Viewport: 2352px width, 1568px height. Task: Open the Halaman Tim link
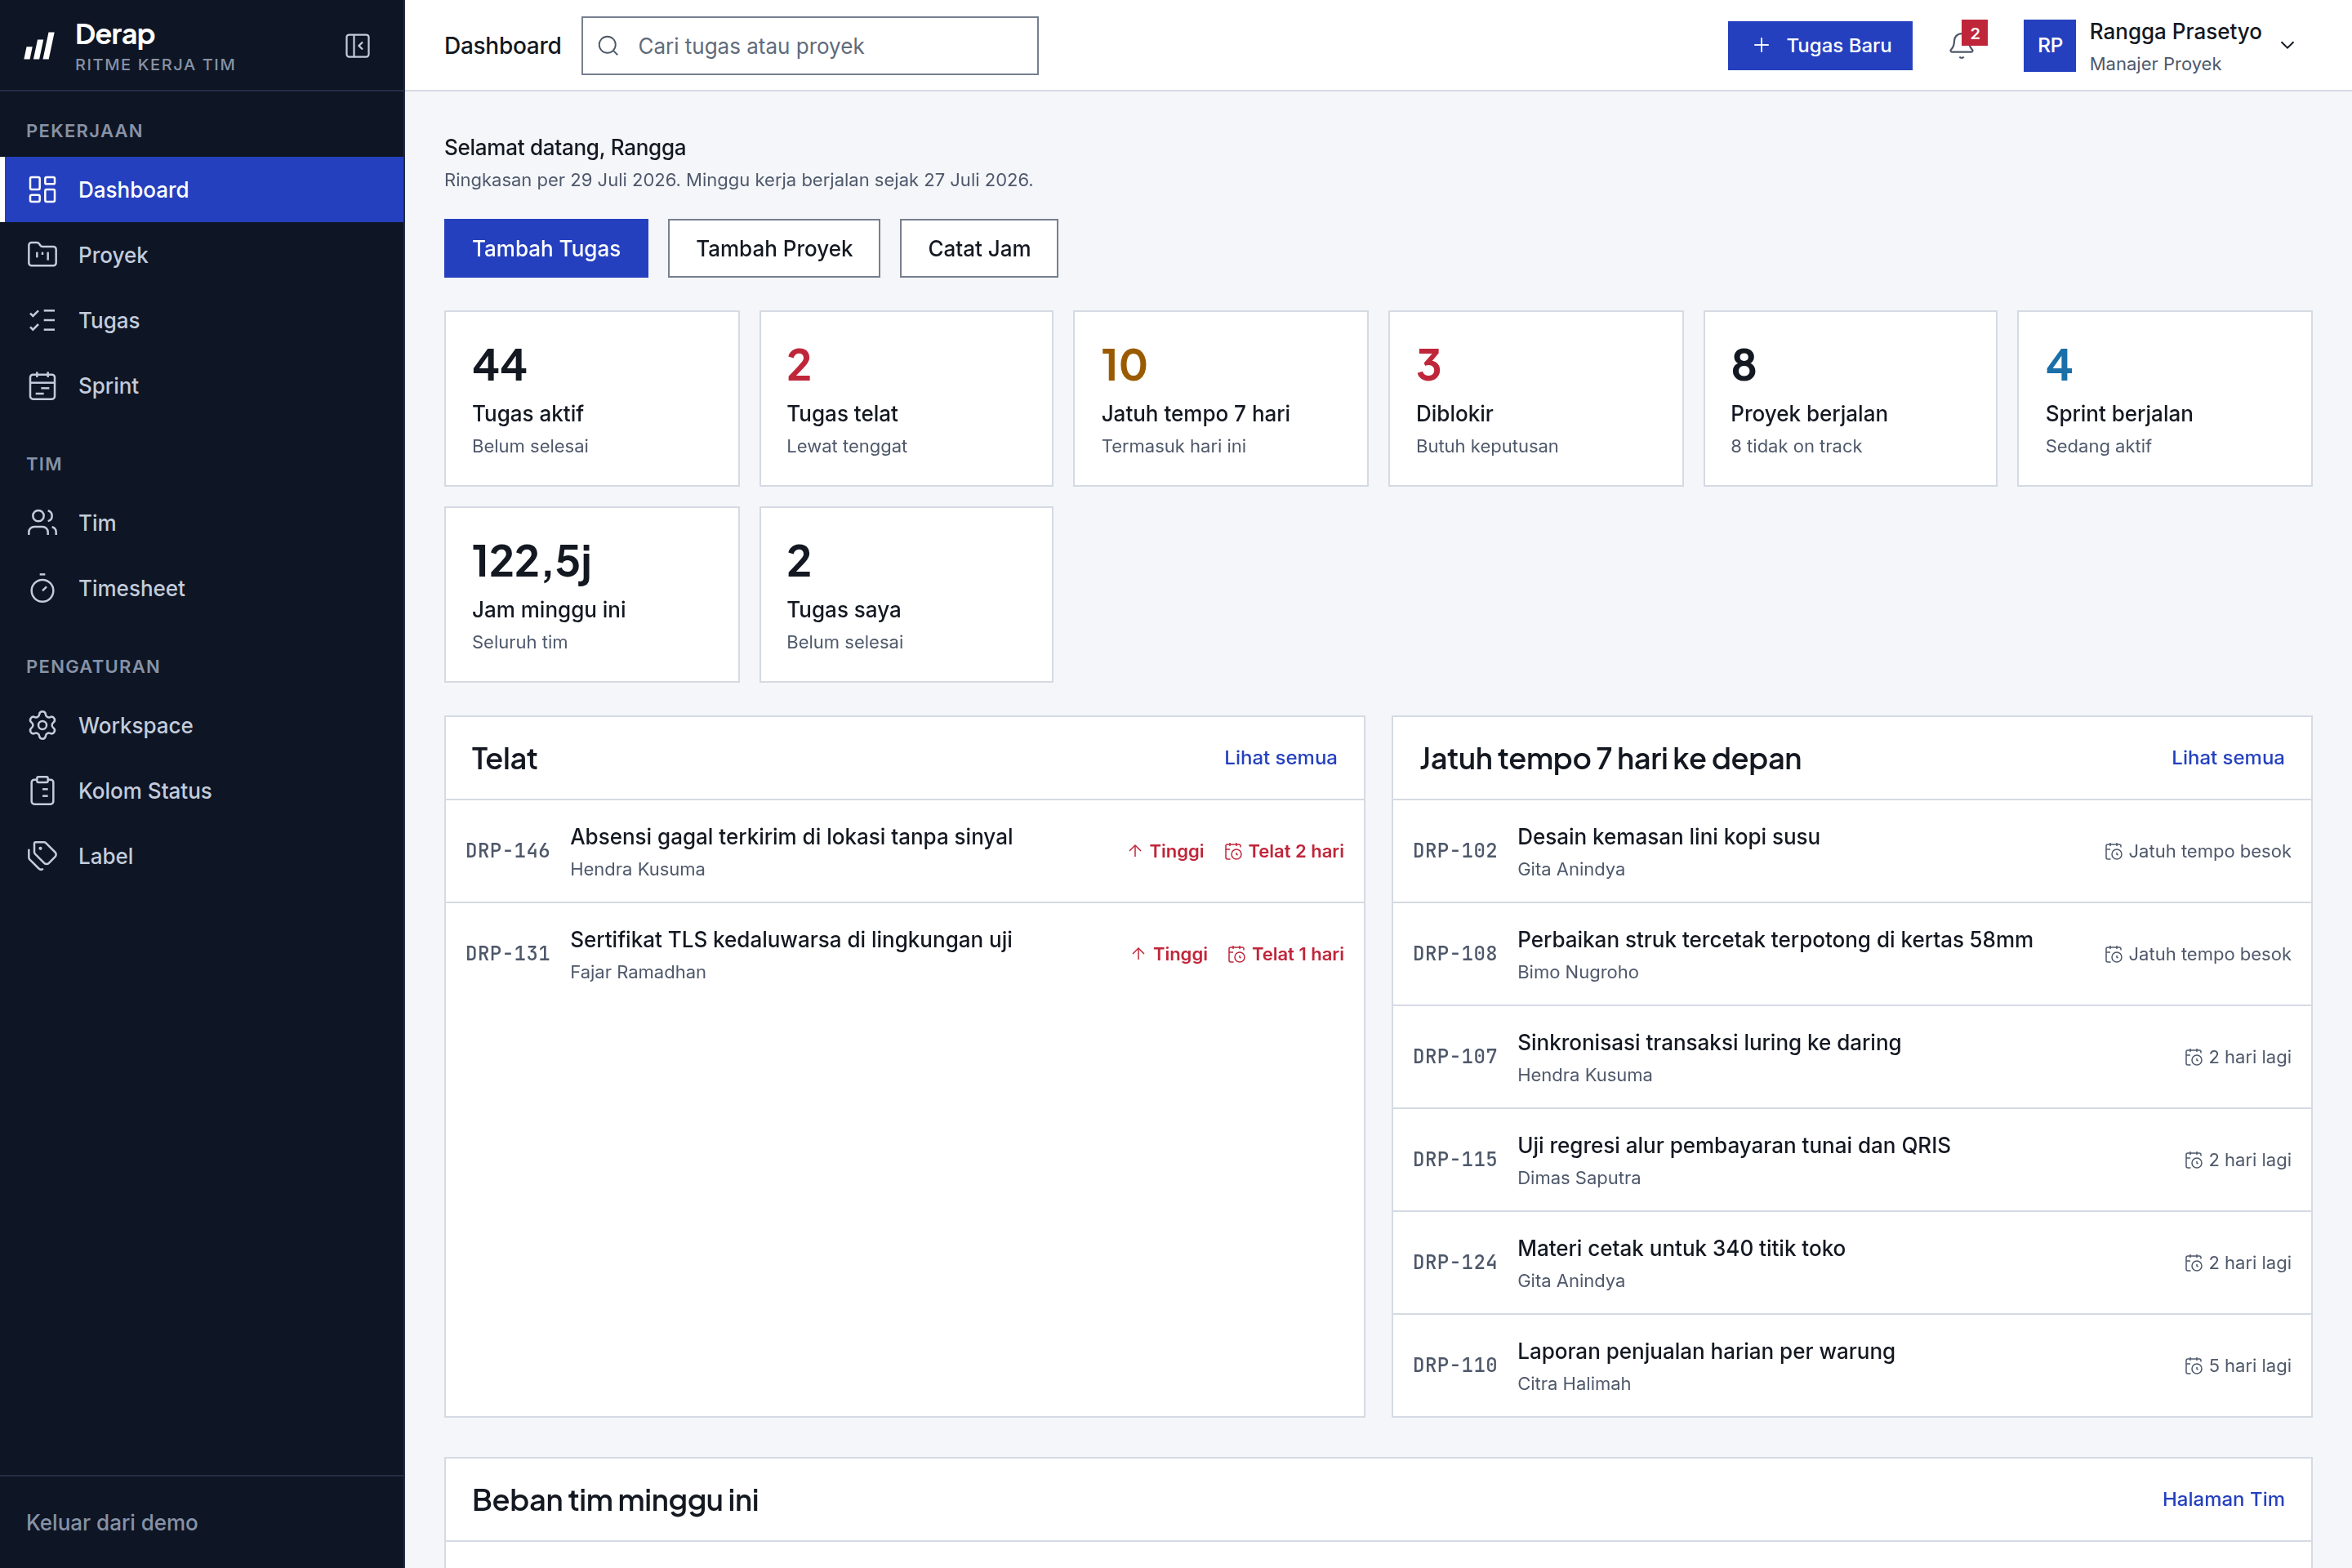2223,1499
